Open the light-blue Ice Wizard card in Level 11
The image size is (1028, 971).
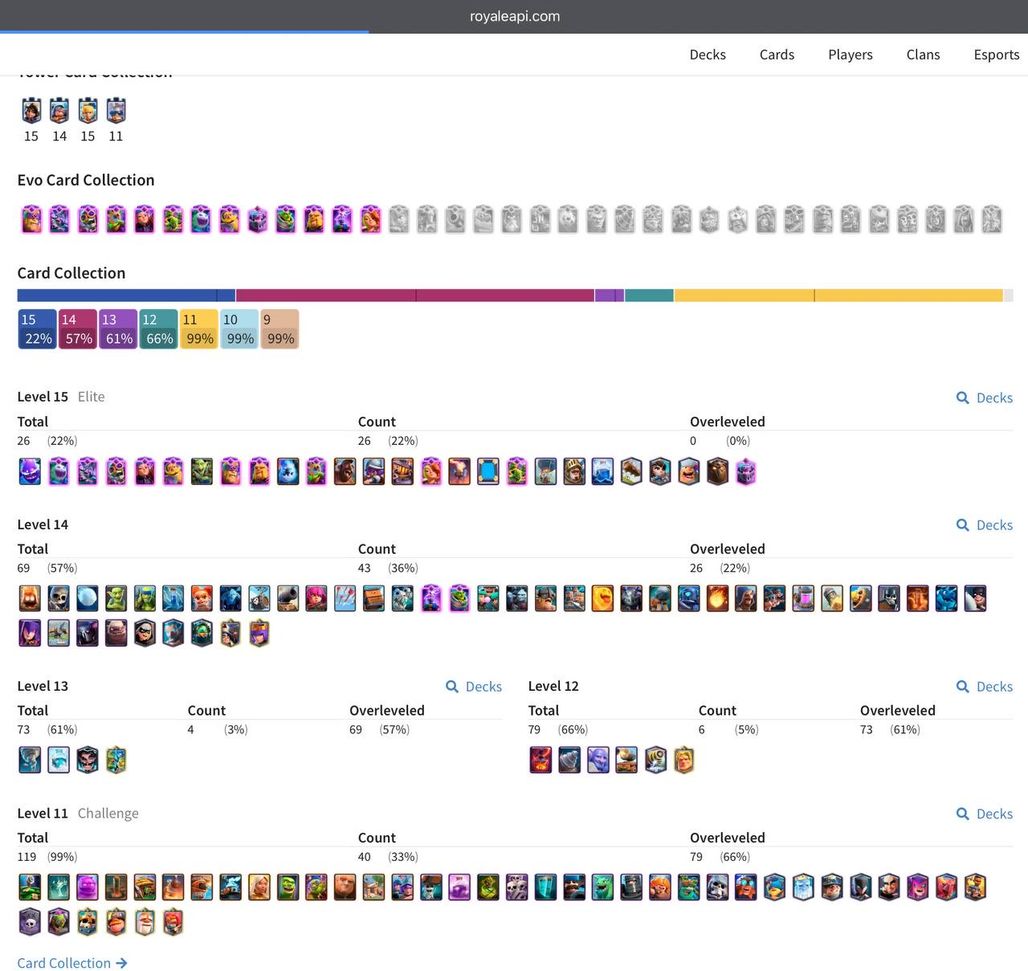coord(803,887)
